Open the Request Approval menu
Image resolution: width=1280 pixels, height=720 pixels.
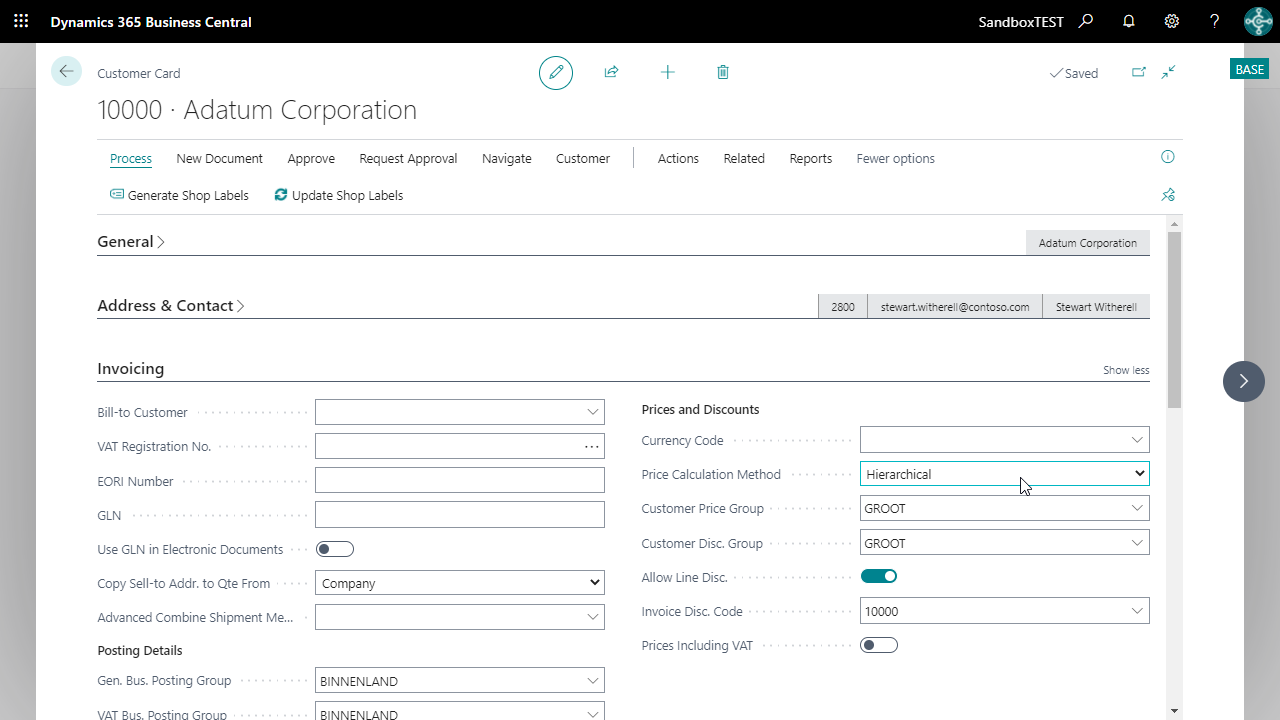tap(408, 158)
